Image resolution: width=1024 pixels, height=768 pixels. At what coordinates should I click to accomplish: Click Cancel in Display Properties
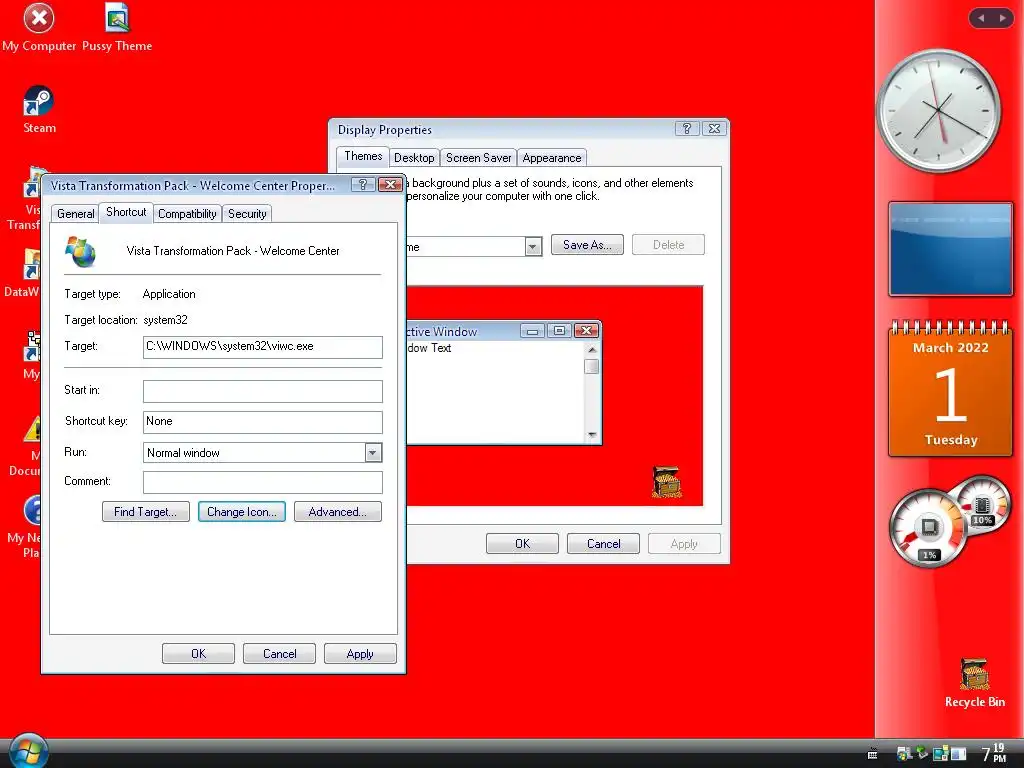click(603, 543)
